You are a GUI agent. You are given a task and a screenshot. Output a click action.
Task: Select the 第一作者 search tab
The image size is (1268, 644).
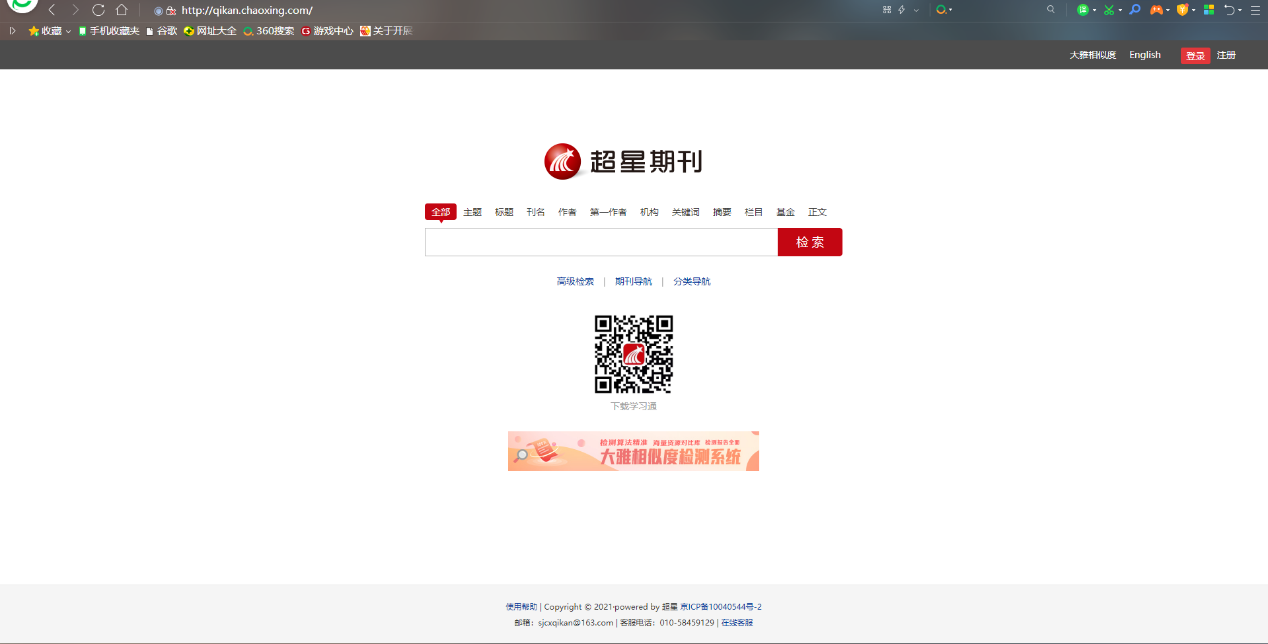(608, 212)
